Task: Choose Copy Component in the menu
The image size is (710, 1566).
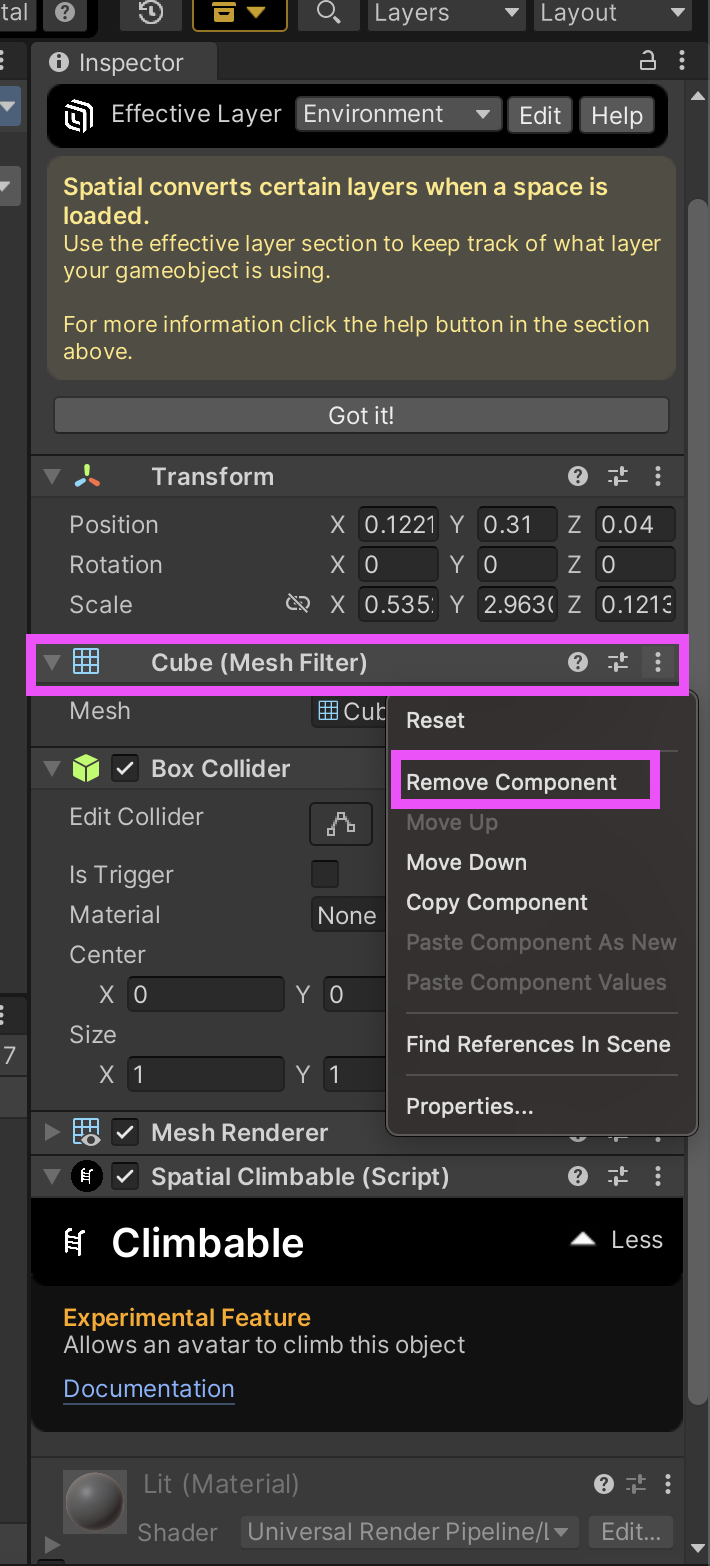Action: 497,902
